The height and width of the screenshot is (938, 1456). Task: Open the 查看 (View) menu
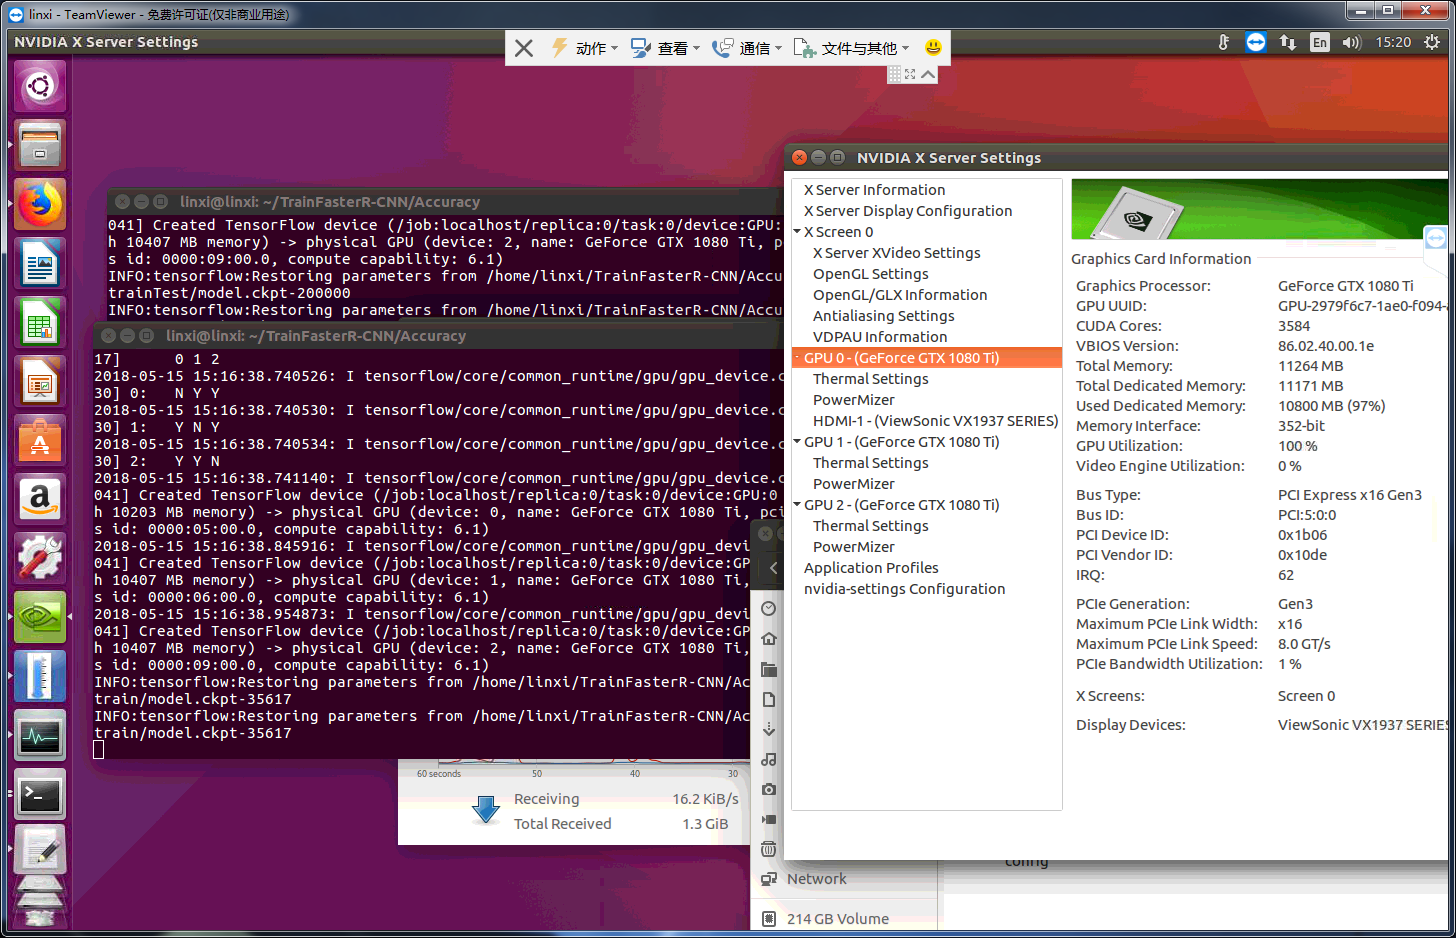point(665,48)
